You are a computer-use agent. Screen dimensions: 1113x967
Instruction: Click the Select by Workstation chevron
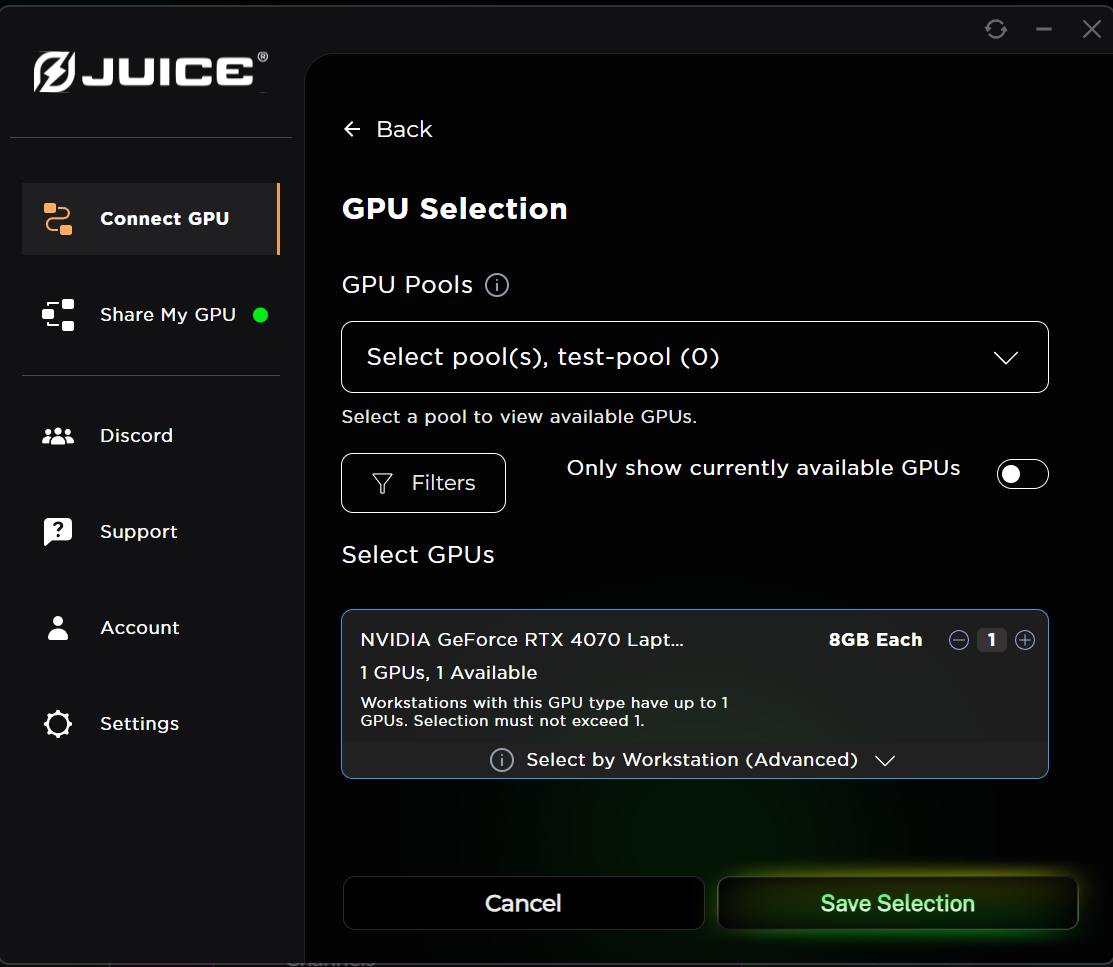pyautogui.click(x=885, y=760)
